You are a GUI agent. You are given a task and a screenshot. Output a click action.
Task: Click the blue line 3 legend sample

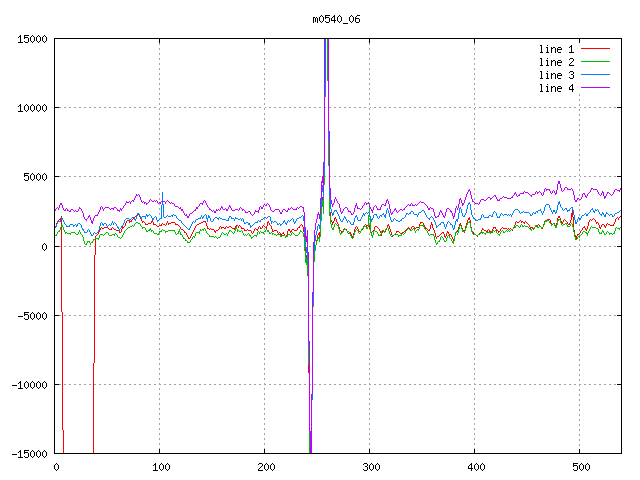coord(596,75)
